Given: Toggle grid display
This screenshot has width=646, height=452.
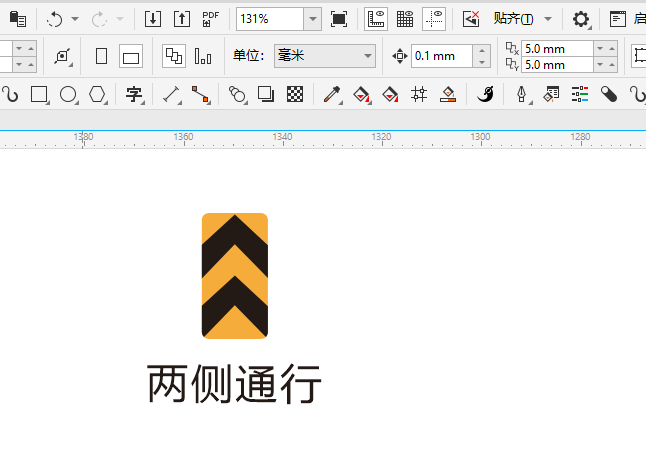Looking at the screenshot, I should coord(405,19).
